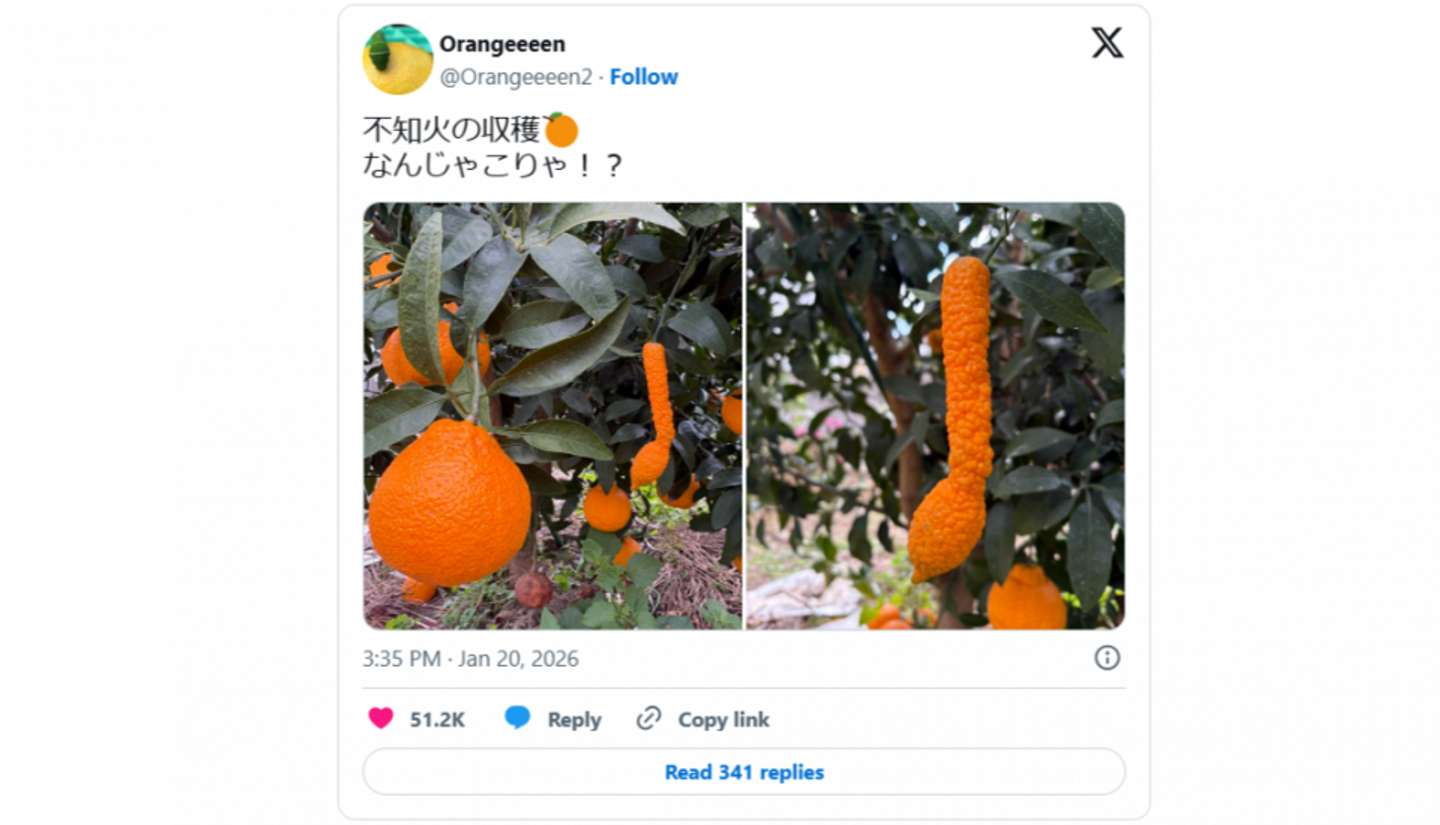
Task: Open the Orangeeeen display name
Action: [x=502, y=44]
